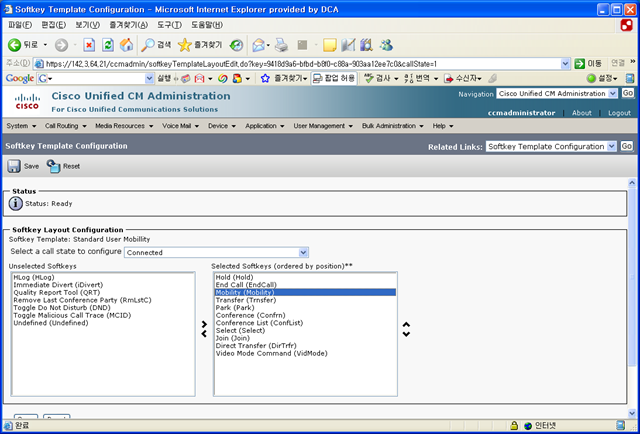Viewport: 640px width, 434px height.
Task: Click the Cisco logo
Action: pos(27,102)
